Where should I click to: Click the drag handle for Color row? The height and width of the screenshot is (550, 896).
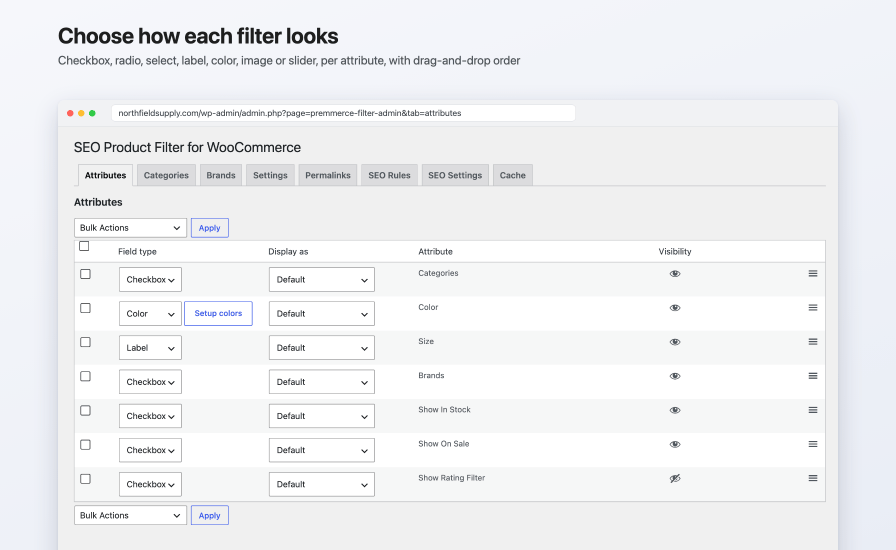pos(813,308)
